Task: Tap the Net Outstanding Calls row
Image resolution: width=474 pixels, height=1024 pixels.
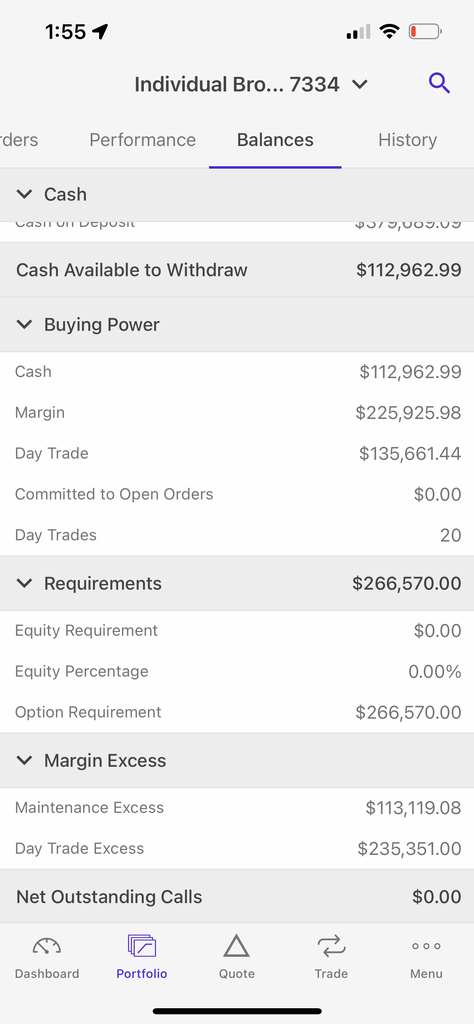Action: [237, 897]
